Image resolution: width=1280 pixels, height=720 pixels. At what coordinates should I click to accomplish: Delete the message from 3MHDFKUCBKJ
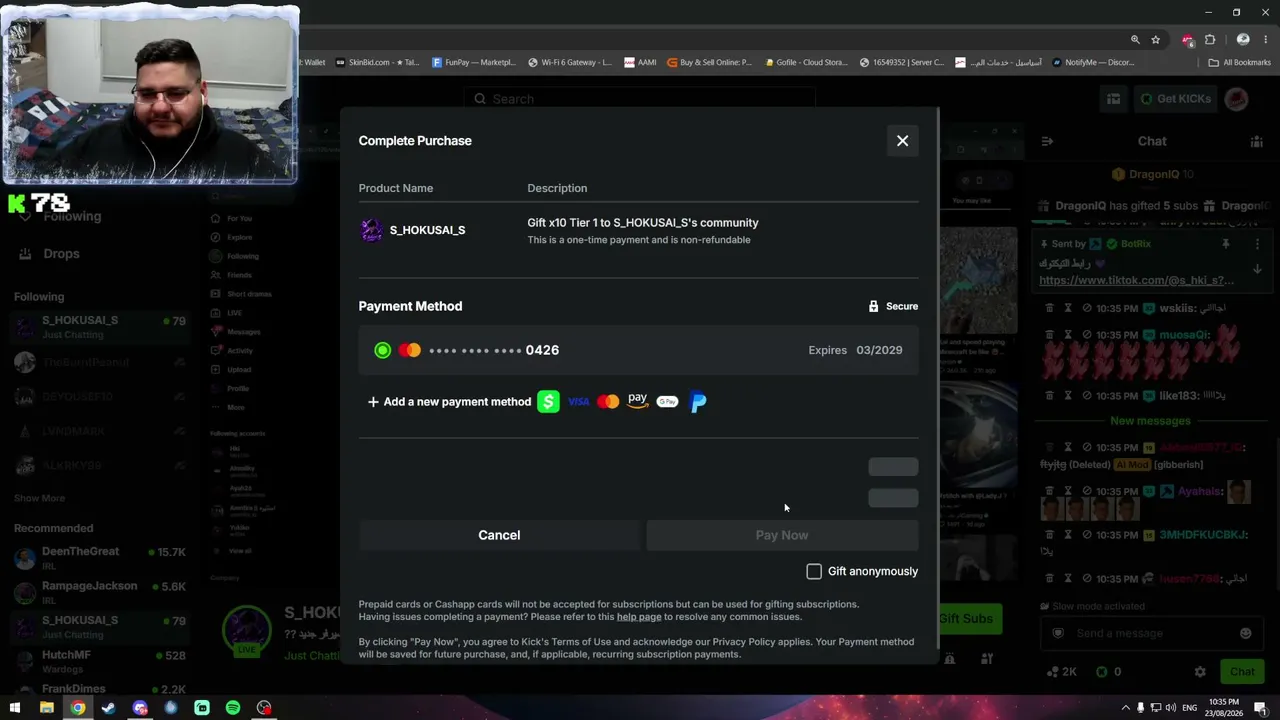pyautogui.click(x=1049, y=535)
